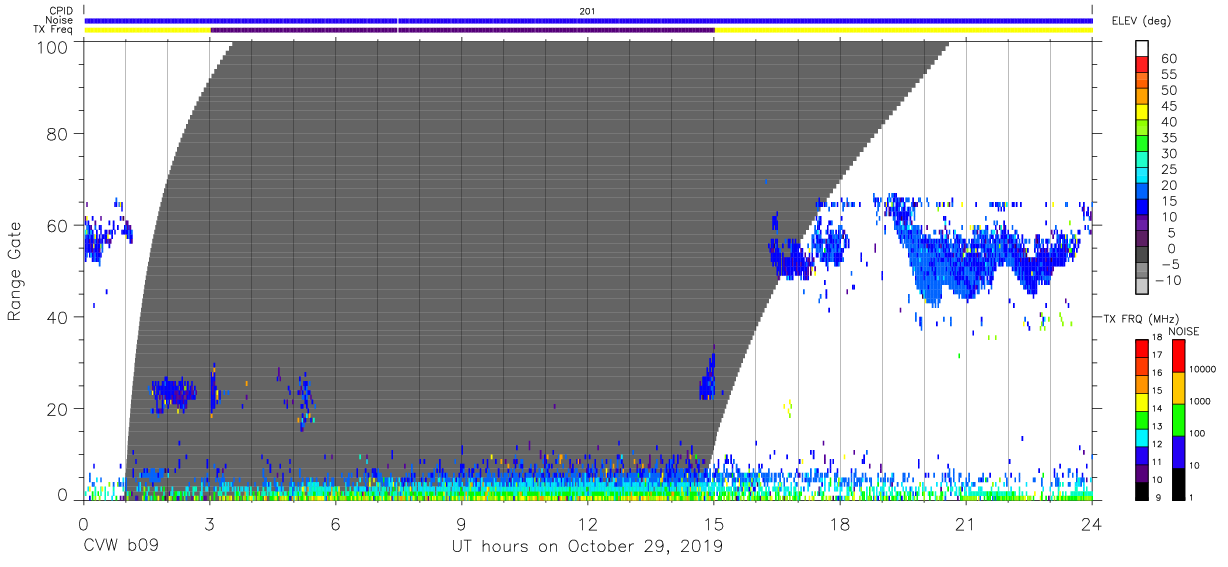The image size is (1228, 567).
Task: Select the yellow segment of ELEV color bar
Action: point(1144,114)
